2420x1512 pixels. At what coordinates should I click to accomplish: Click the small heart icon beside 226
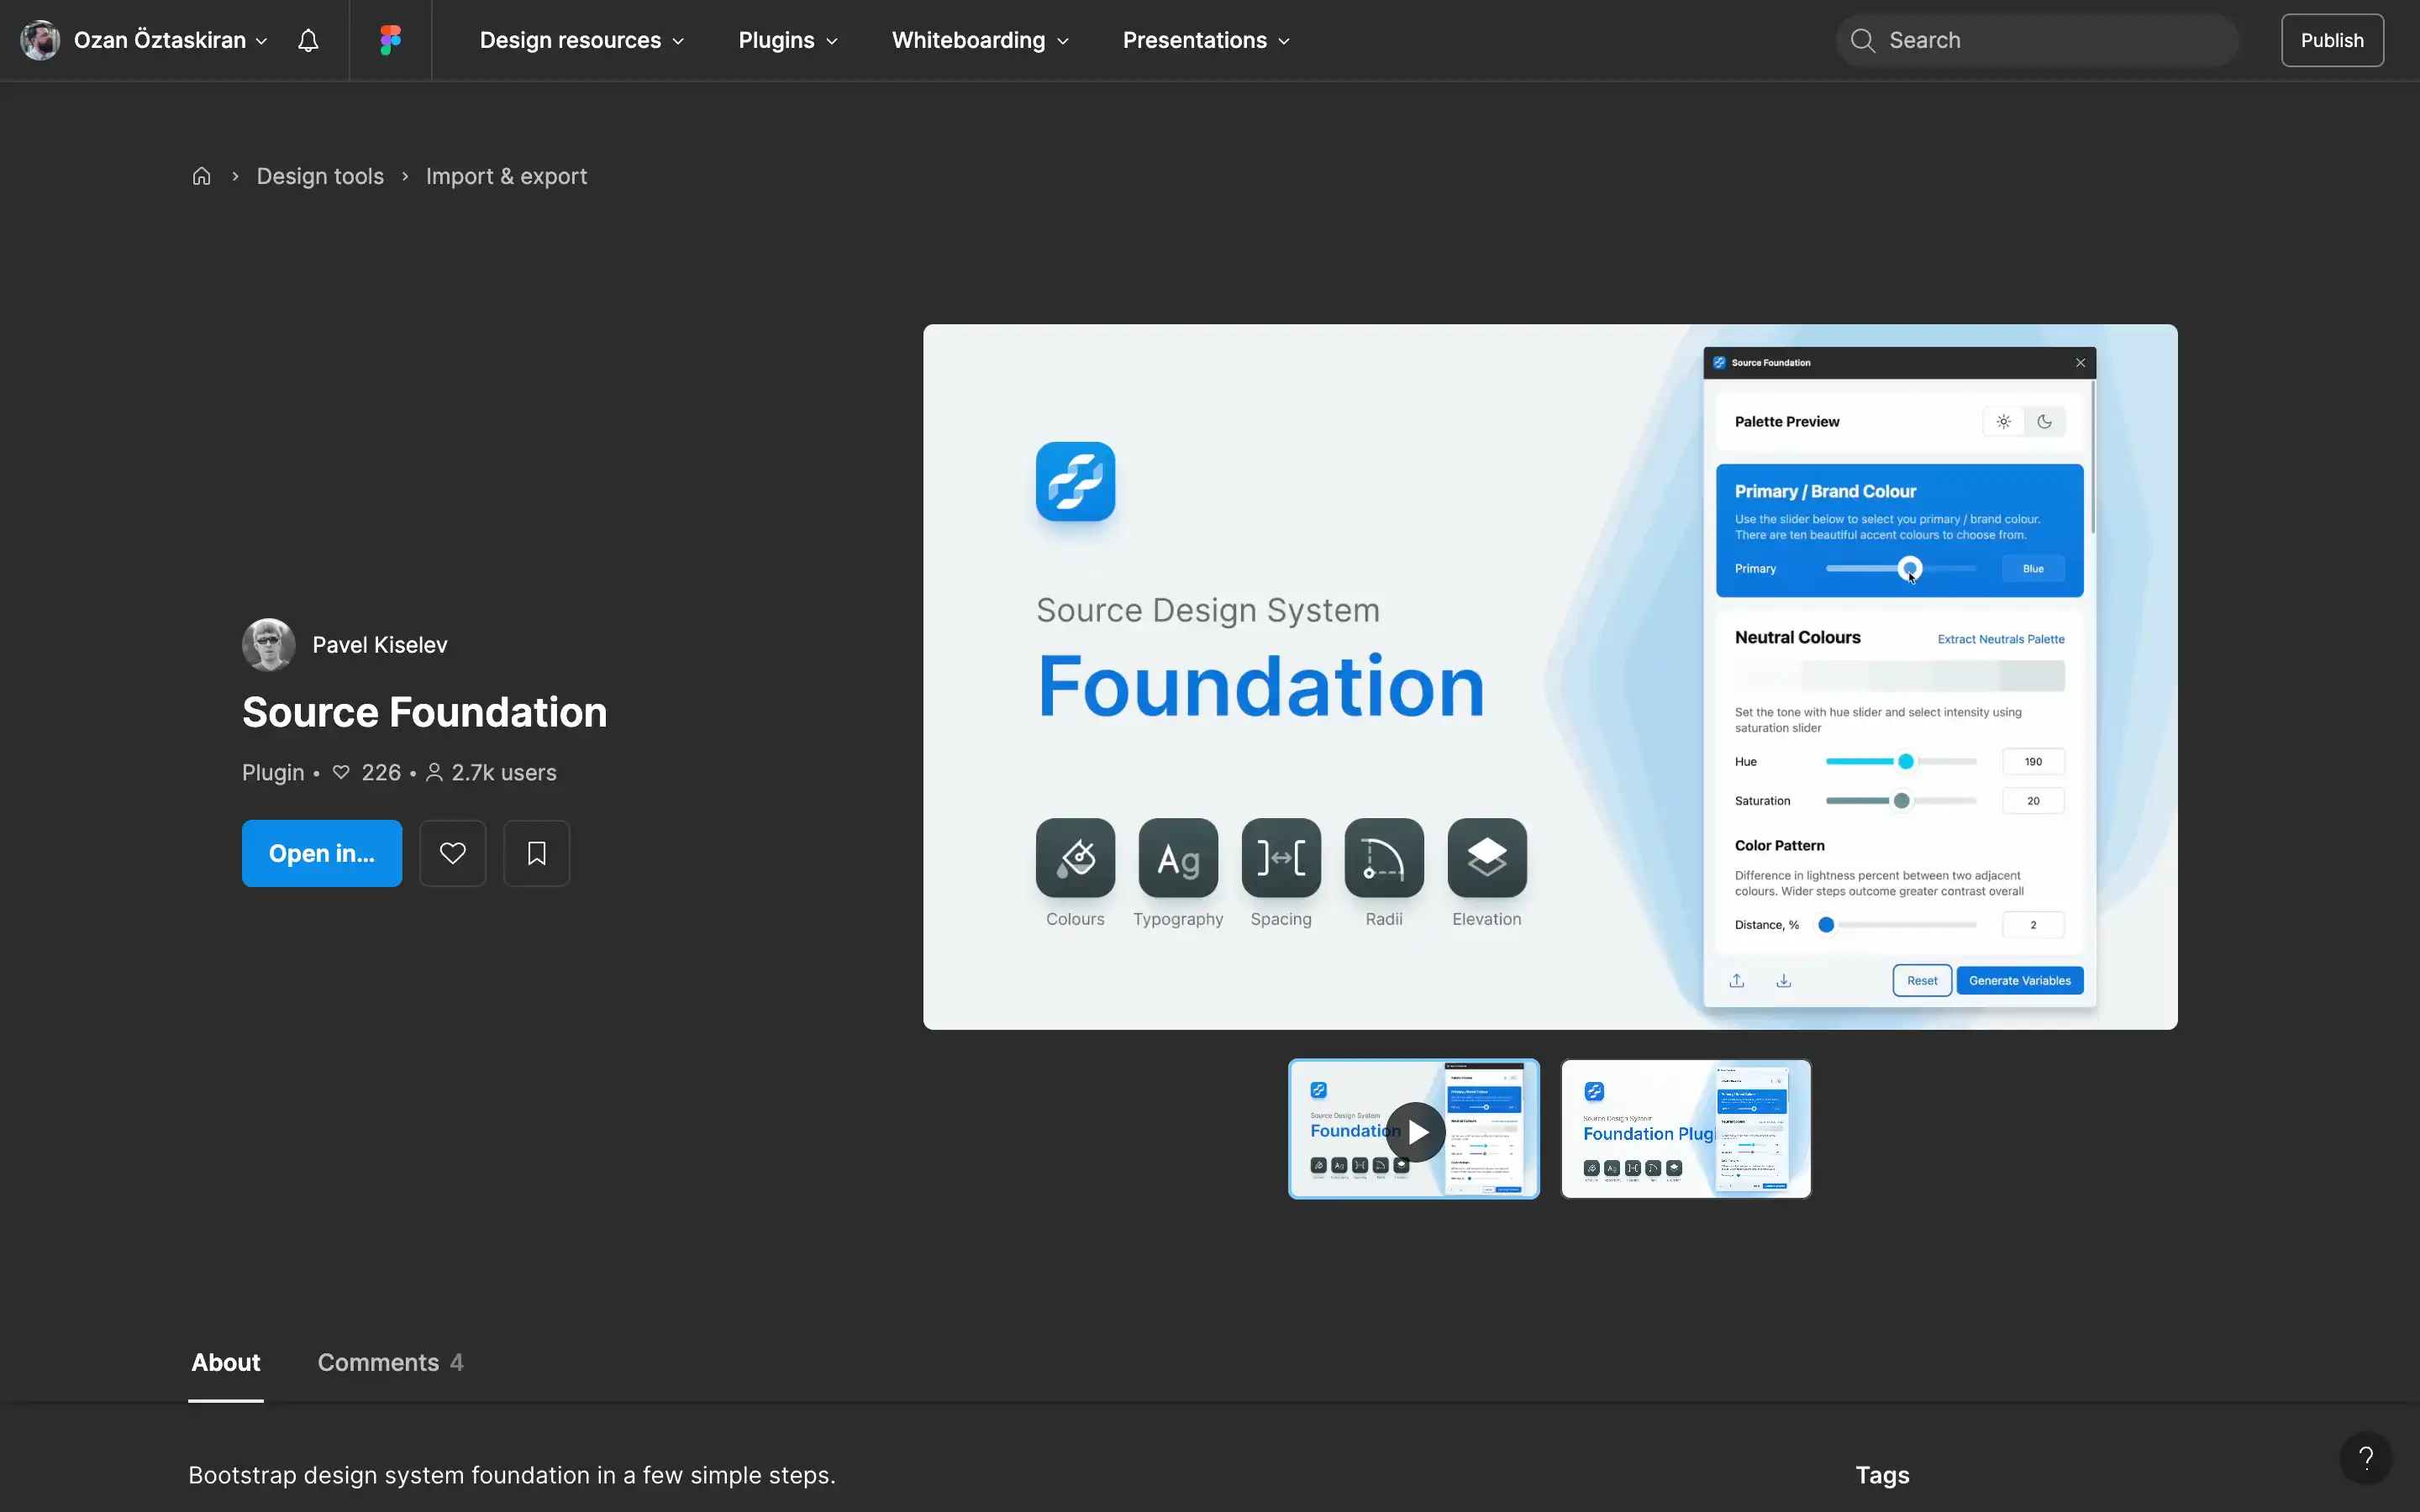point(341,772)
